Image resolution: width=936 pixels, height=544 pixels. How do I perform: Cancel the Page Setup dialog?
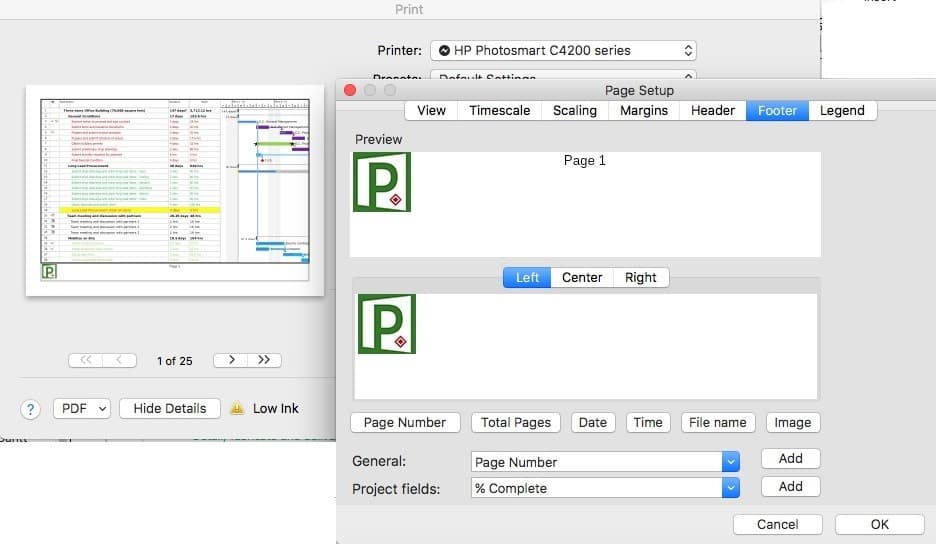tap(778, 524)
